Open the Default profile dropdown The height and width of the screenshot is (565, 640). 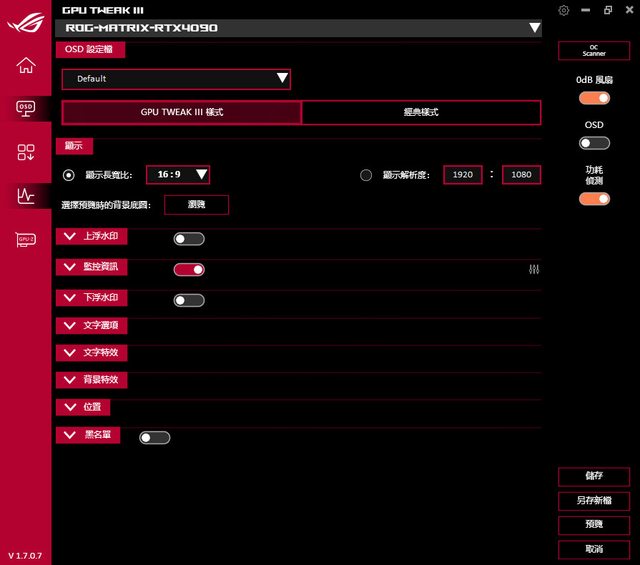[176, 79]
